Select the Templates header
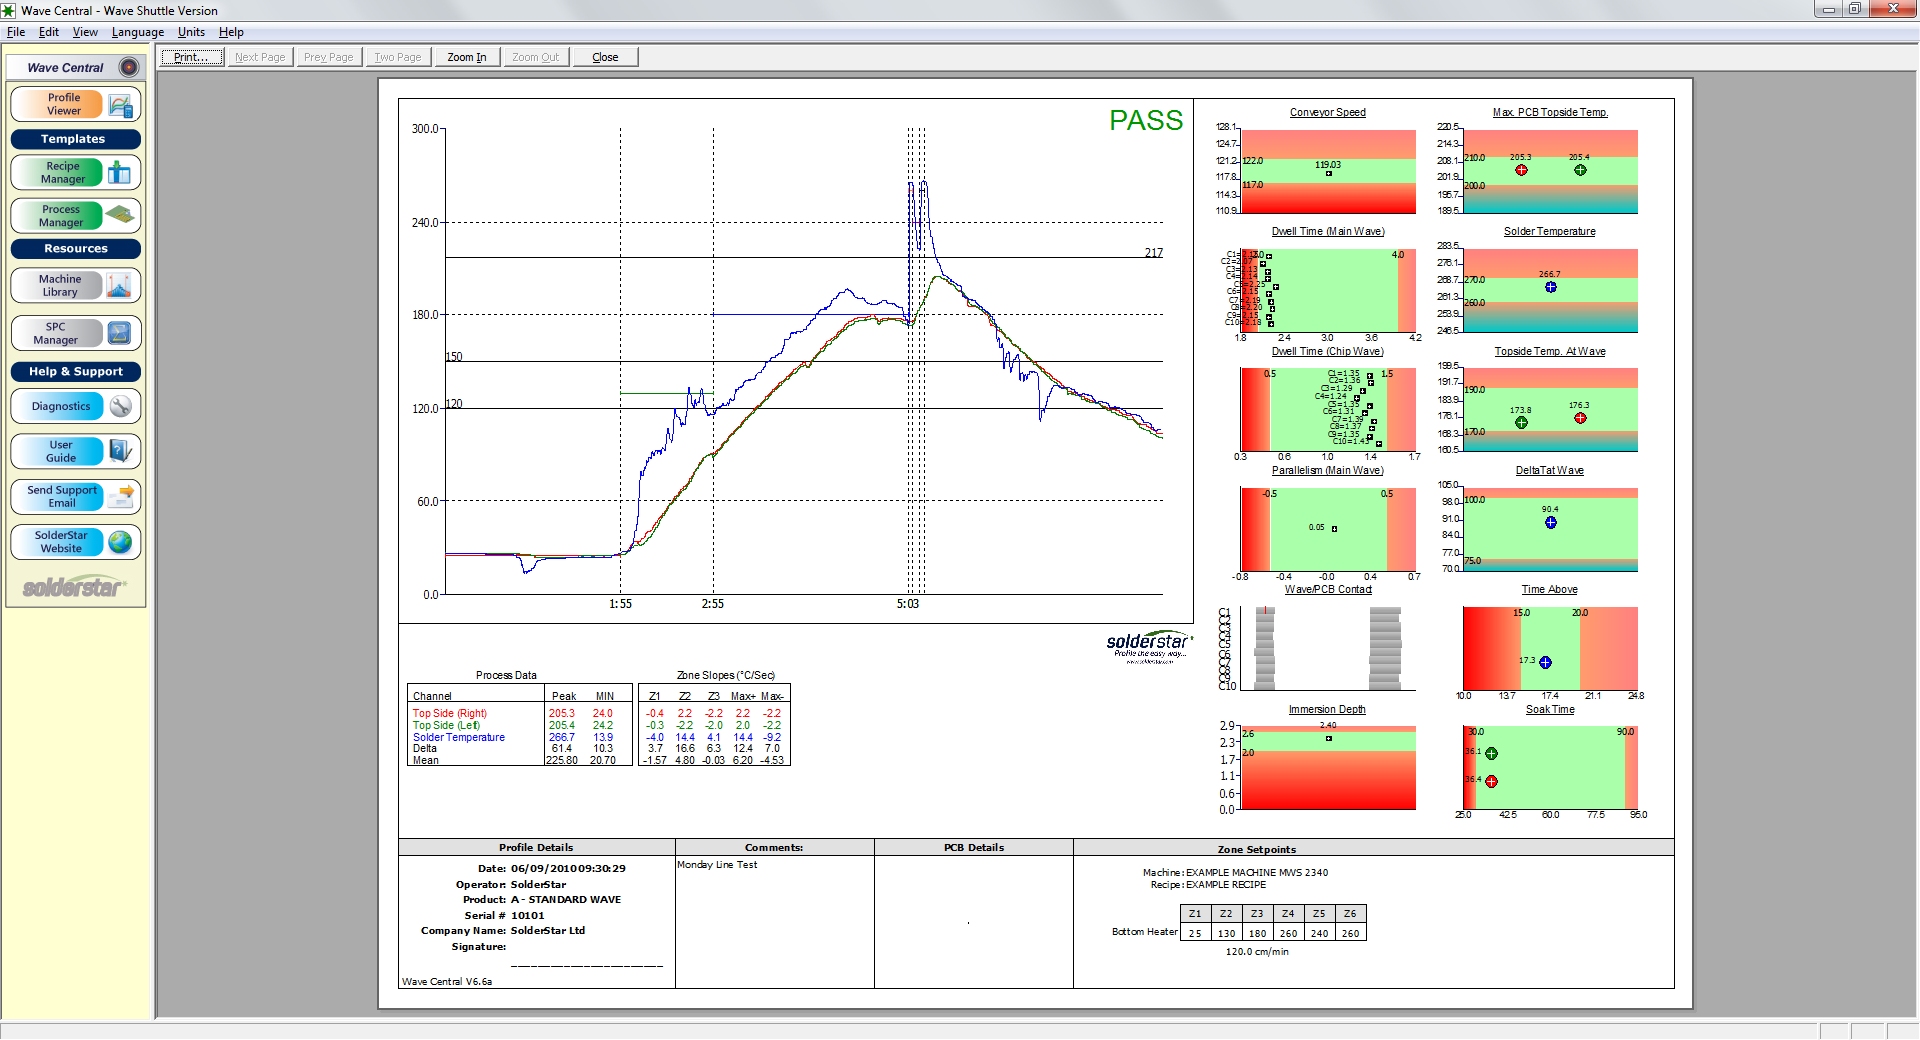1920x1040 pixels. pyautogui.click(x=75, y=139)
